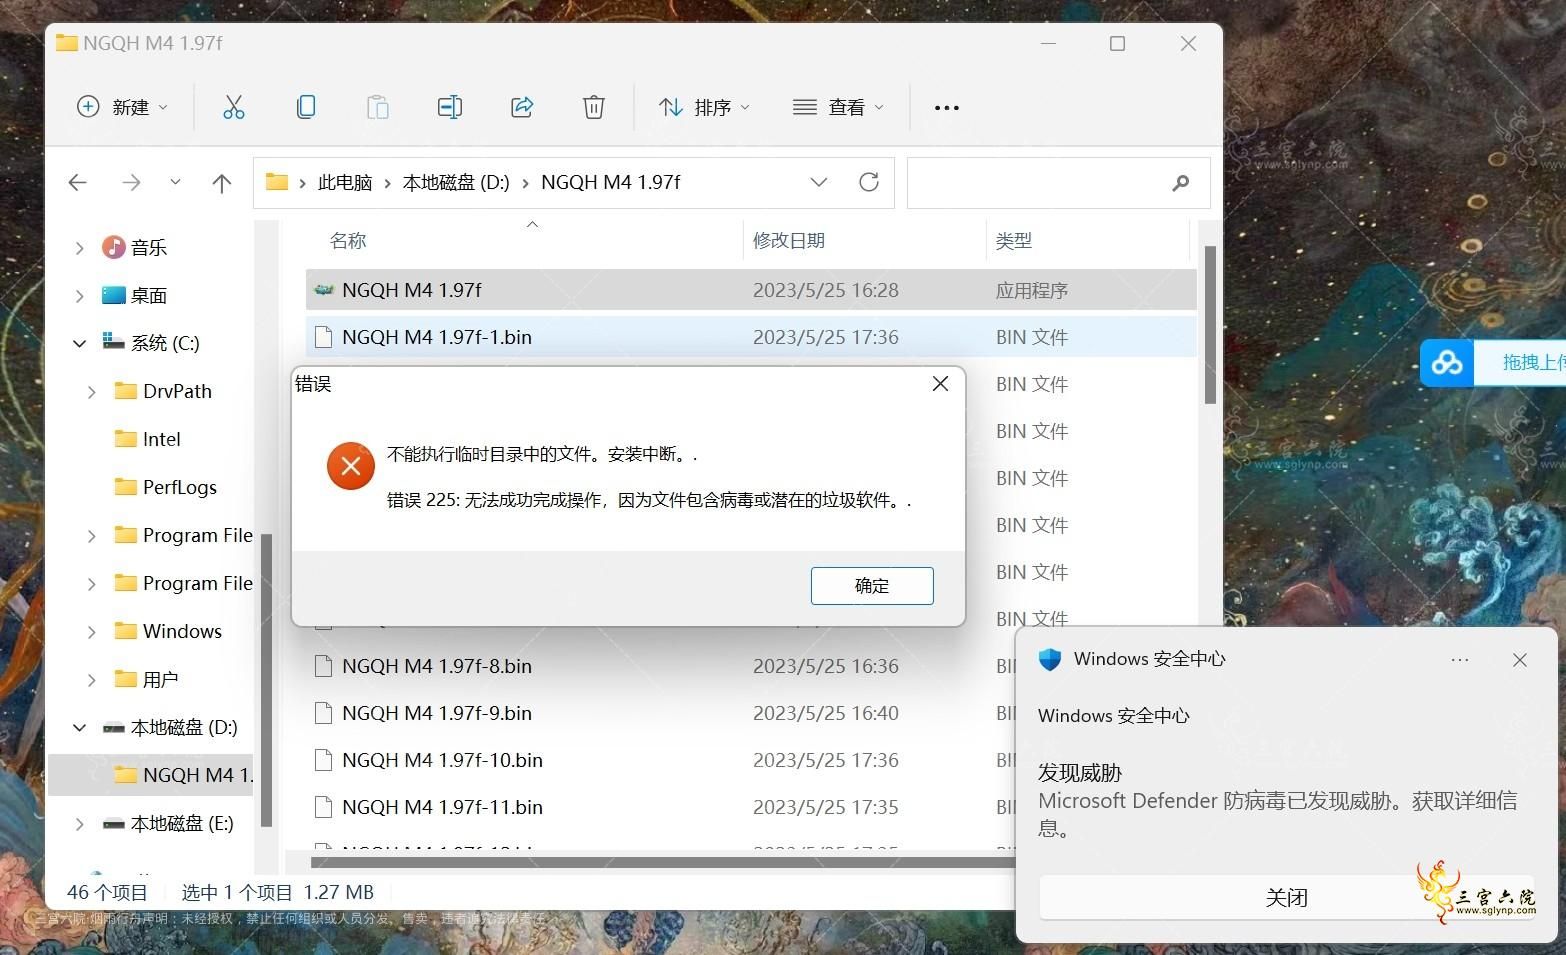Viewport: 1566px width, 955px height.
Task: Select 本地磁盘 (E:) in tree
Action: pyautogui.click(x=168, y=823)
